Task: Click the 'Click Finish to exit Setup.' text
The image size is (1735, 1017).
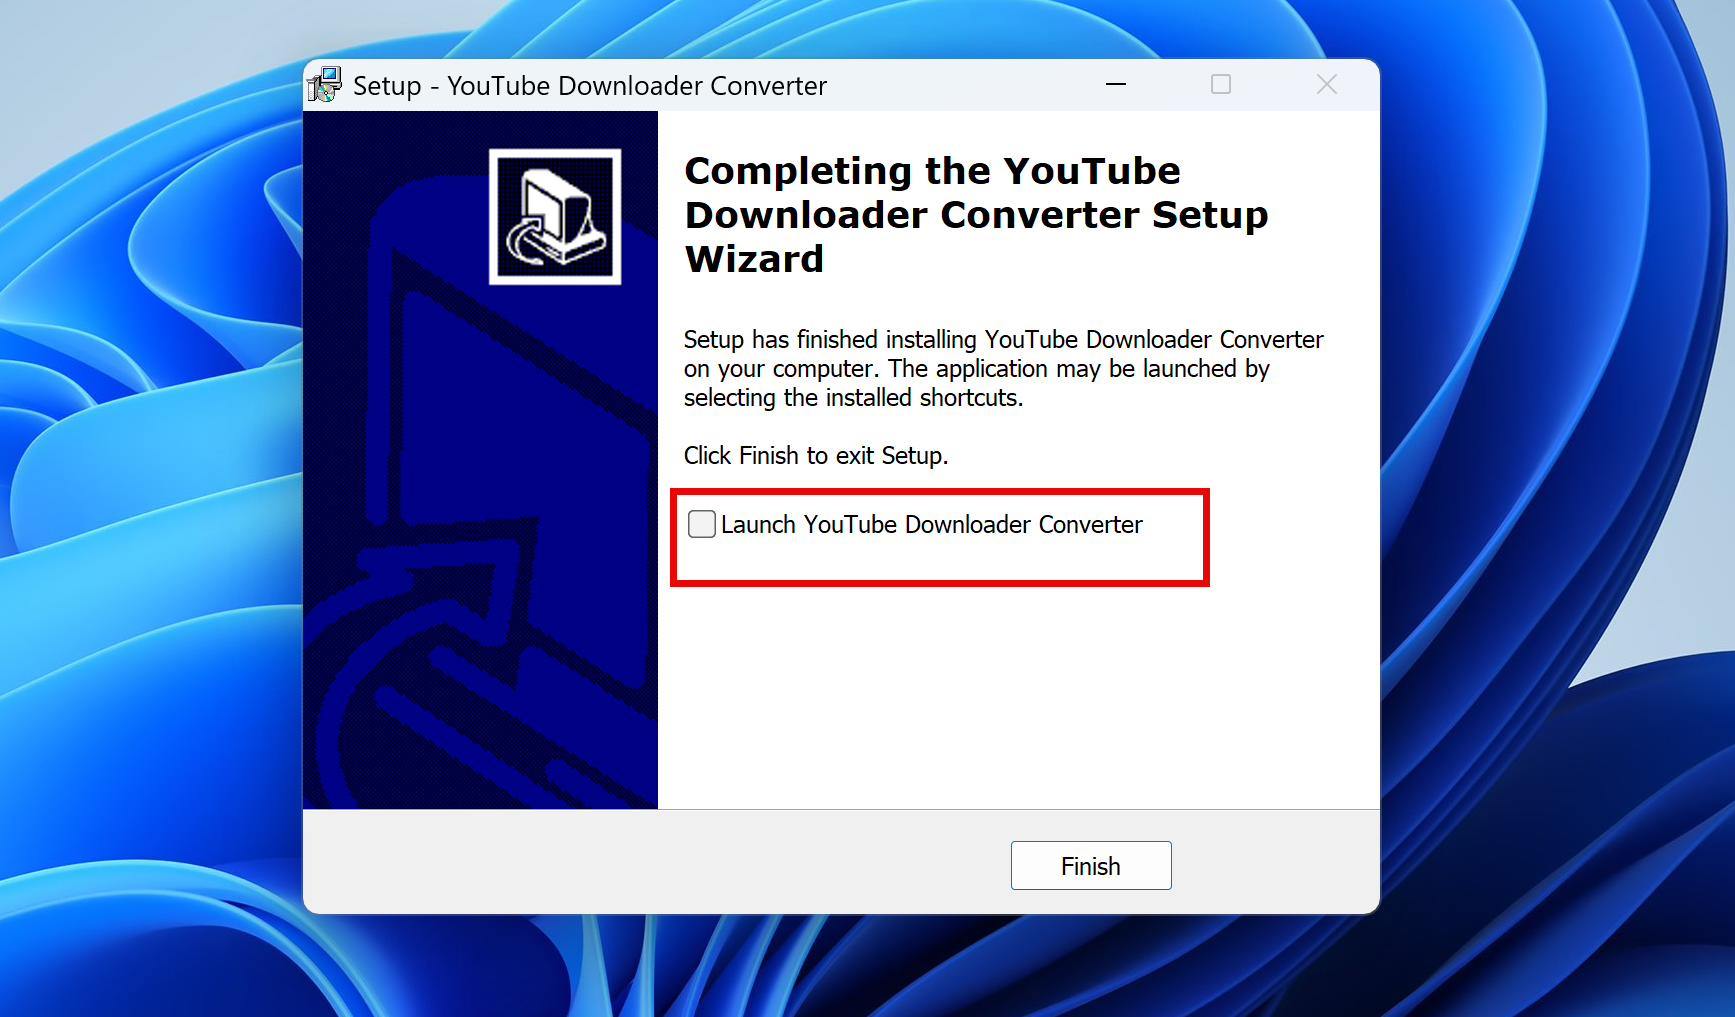Action: click(815, 456)
